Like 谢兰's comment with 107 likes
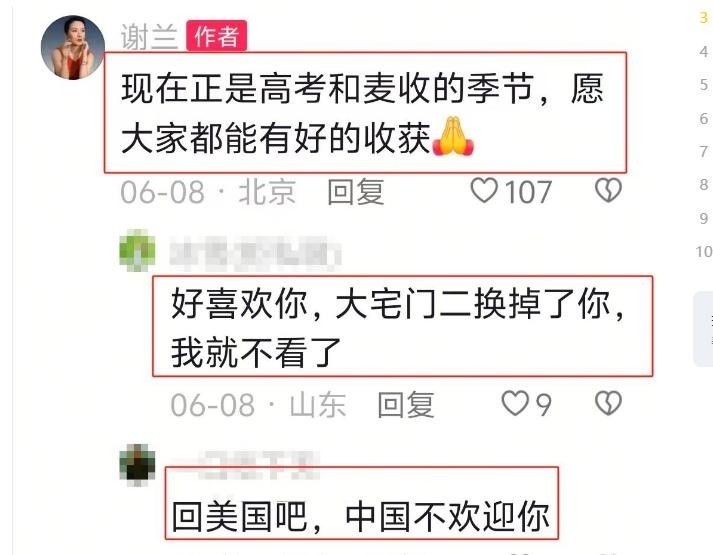Screen dimensions: 713x555 (484, 190)
